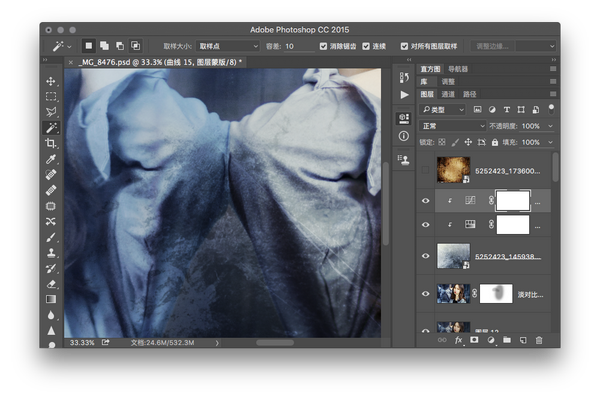Click the Refine Edge button

(492, 46)
